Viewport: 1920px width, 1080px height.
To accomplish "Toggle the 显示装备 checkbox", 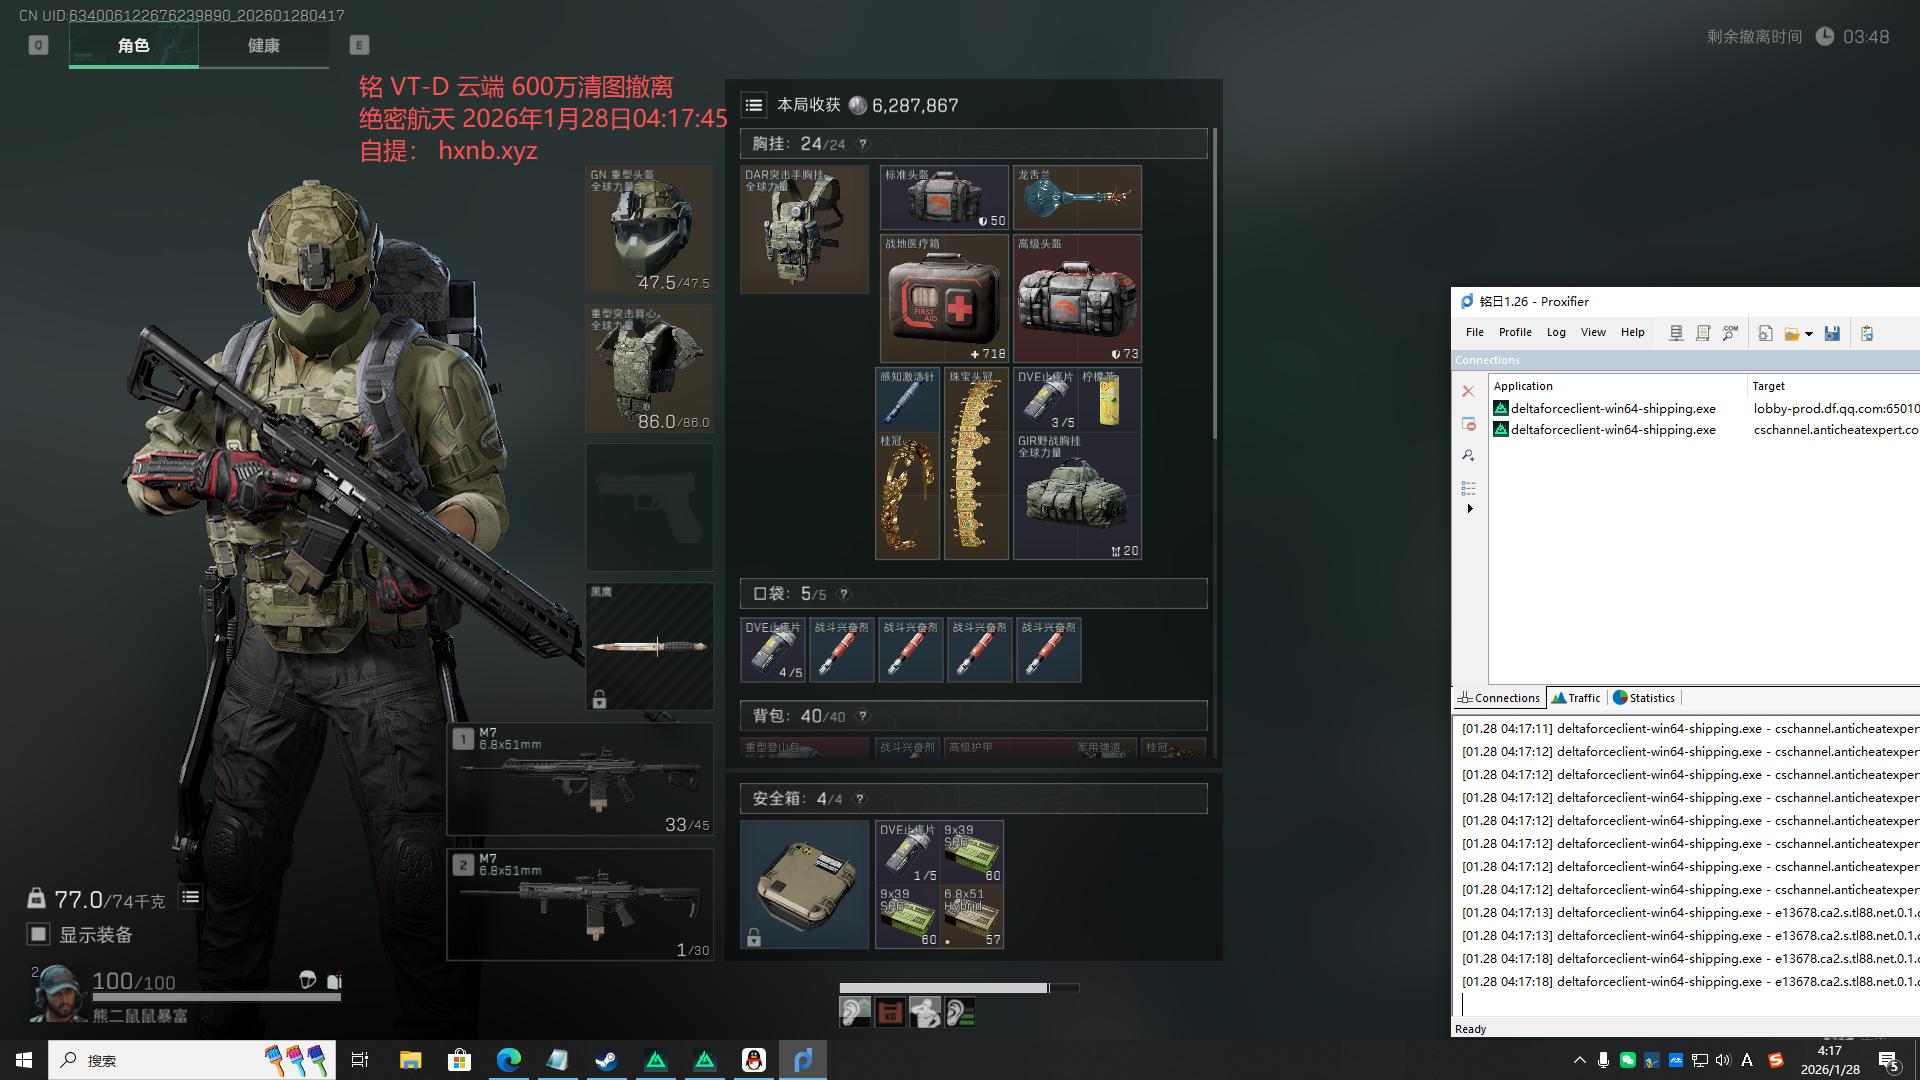I will click(38, 934).
